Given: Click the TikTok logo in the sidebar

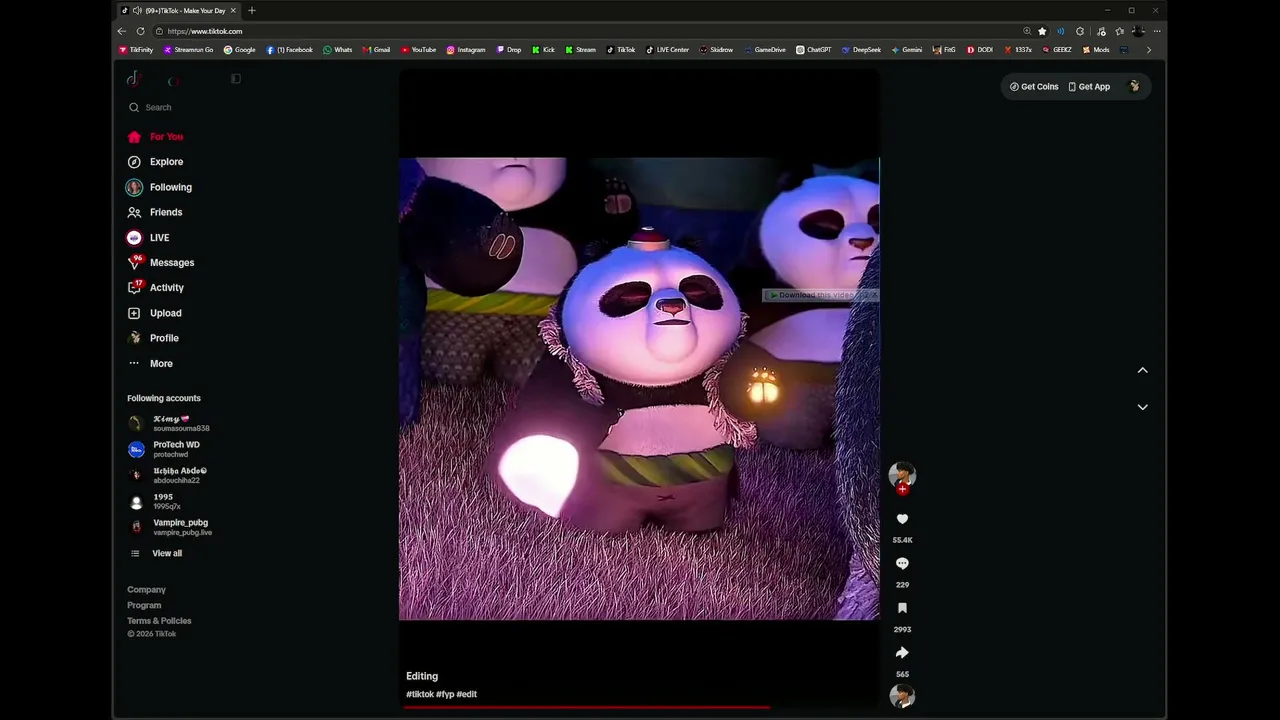Looking at the screenshot, I should click(133, 79).
